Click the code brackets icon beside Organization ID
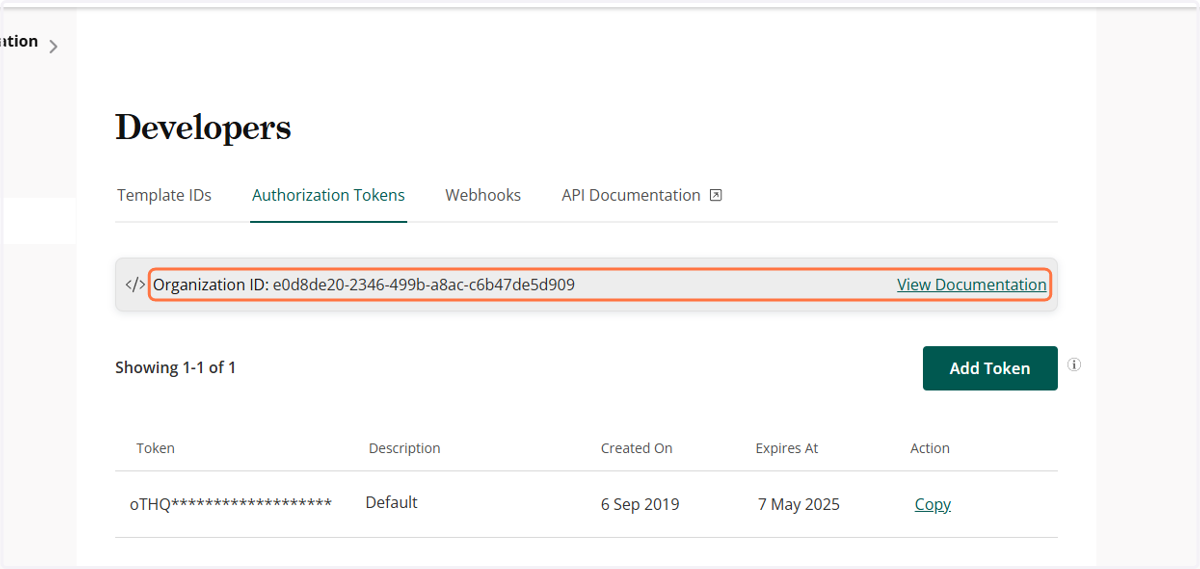Screen dimensions: 1200x569 click(135, 285)
